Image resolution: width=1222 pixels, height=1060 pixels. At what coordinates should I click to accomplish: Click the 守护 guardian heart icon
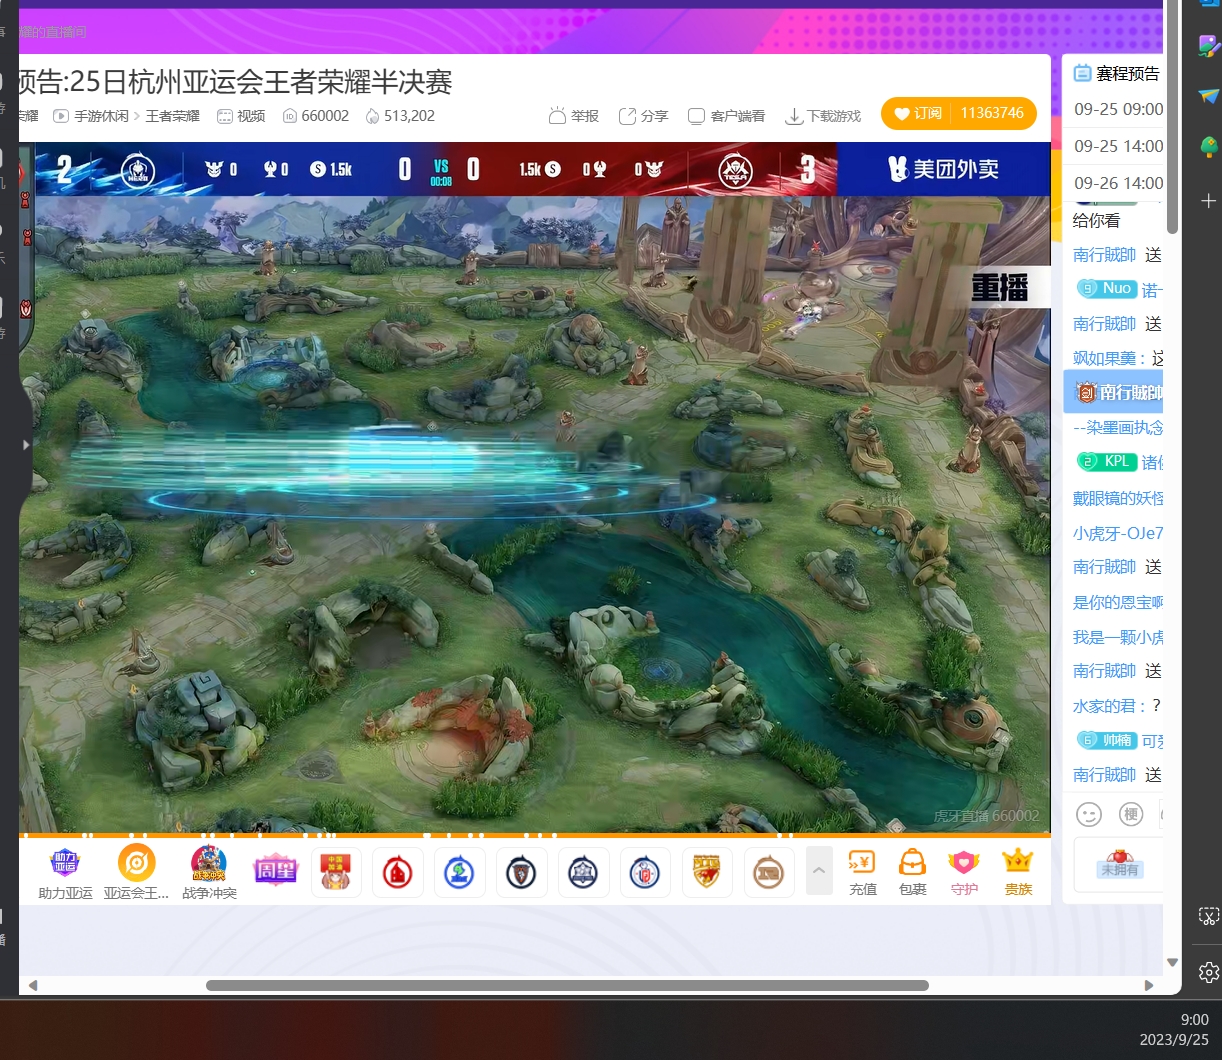pos(964,871)
